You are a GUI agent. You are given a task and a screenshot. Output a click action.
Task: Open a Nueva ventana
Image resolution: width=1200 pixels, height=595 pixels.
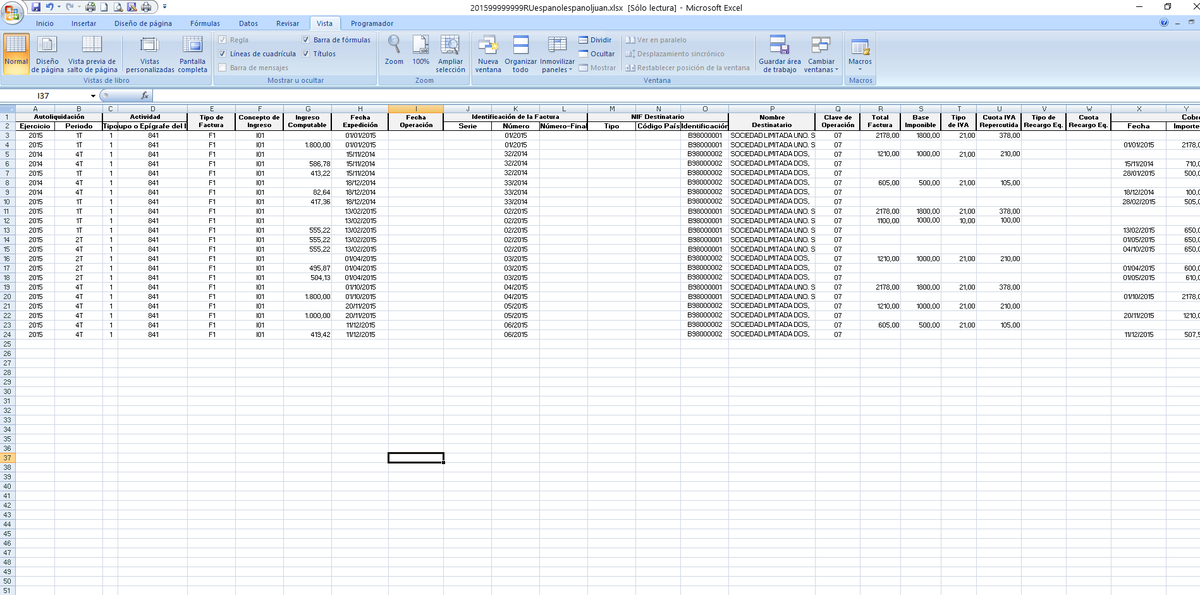point(488,53)
